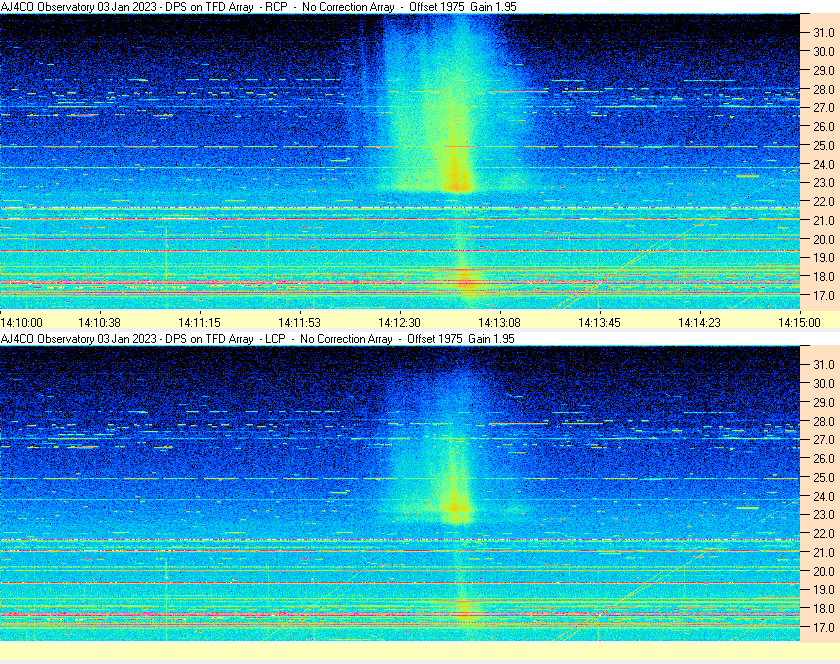Click the 22.0 frequency label in RCP panel
This screenshot has width=840, height=664.
coord(824,202)
